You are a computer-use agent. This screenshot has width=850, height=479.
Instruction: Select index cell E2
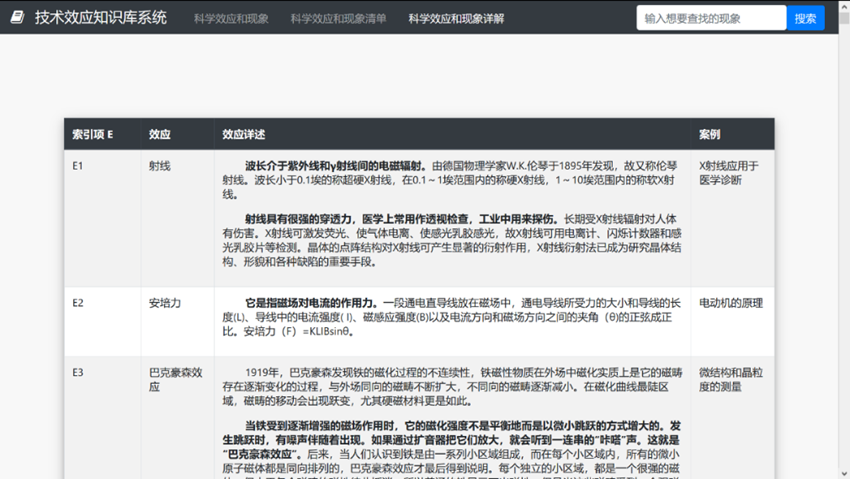[x=102, y=321]
